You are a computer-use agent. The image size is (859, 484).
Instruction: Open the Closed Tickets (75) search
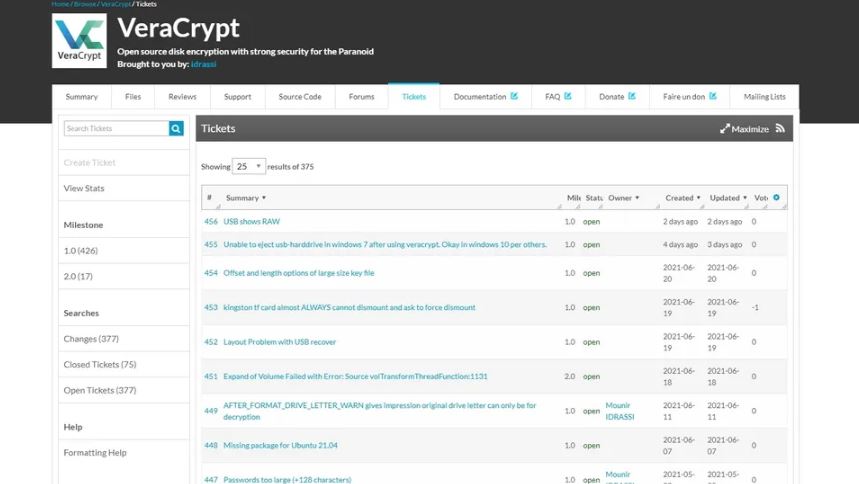click(100, 365)
